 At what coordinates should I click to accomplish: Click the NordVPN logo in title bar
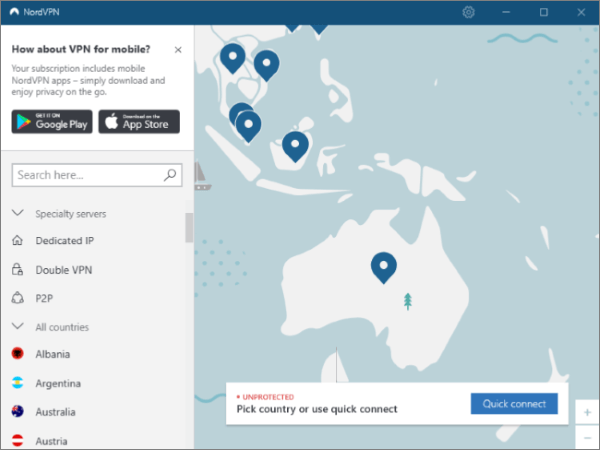click(14, 12)
